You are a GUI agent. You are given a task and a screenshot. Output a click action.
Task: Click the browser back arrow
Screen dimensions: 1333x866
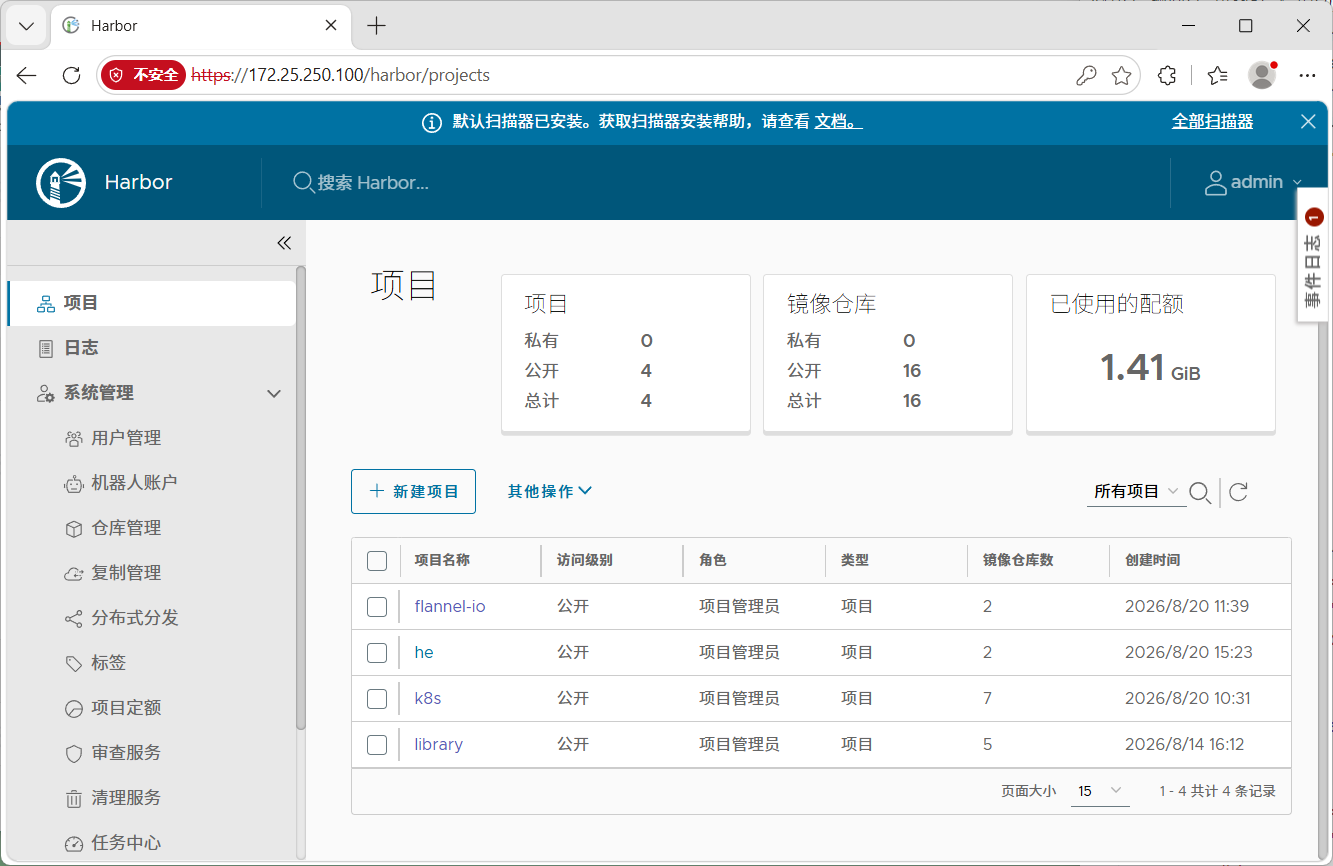point(27,75)
